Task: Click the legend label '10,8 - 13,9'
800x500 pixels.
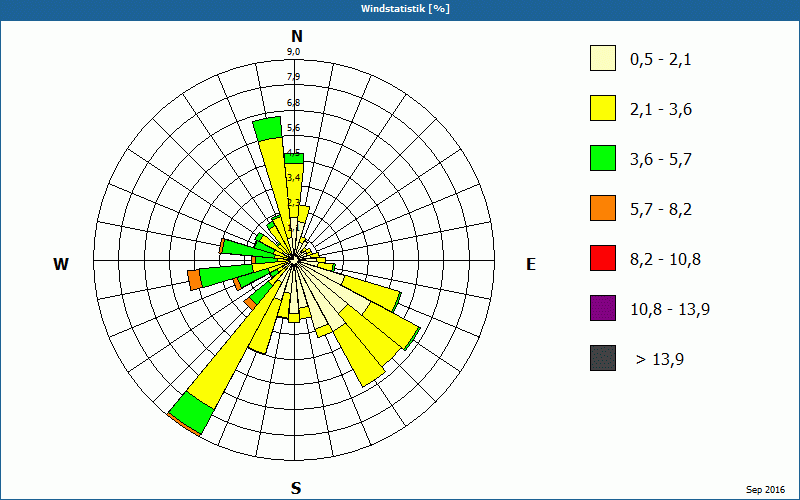Action: (x=670, y=310)
